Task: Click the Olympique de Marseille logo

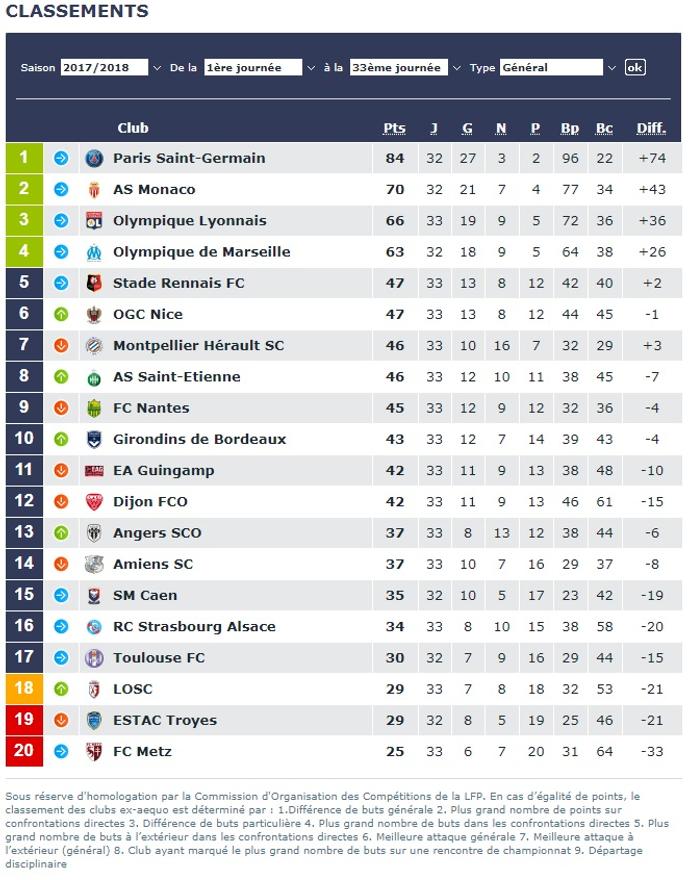Action: click(94, 252)
